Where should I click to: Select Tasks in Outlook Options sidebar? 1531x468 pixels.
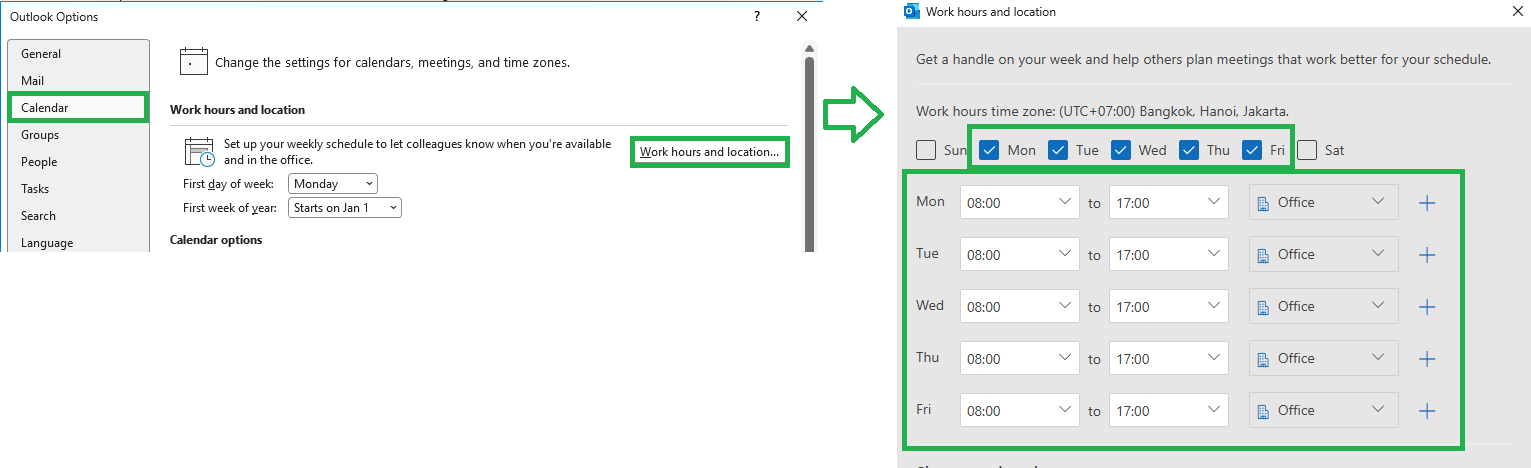78,189
